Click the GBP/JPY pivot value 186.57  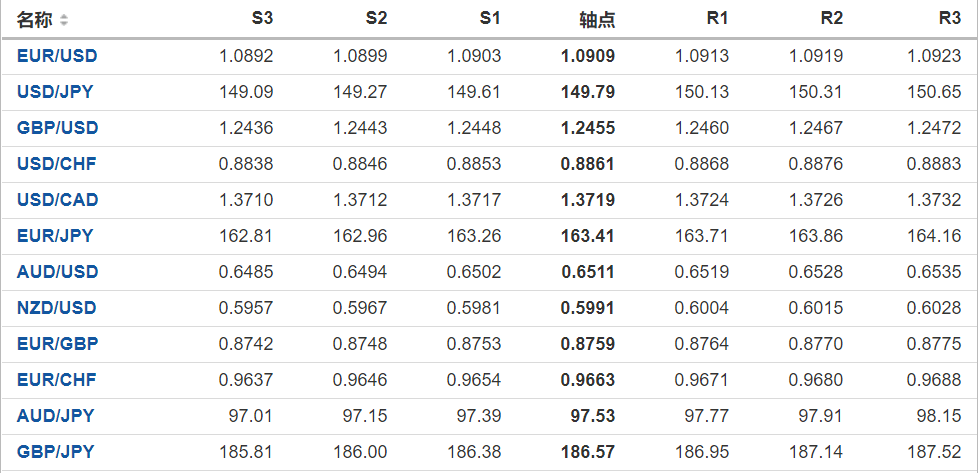(x=588, y=452)
